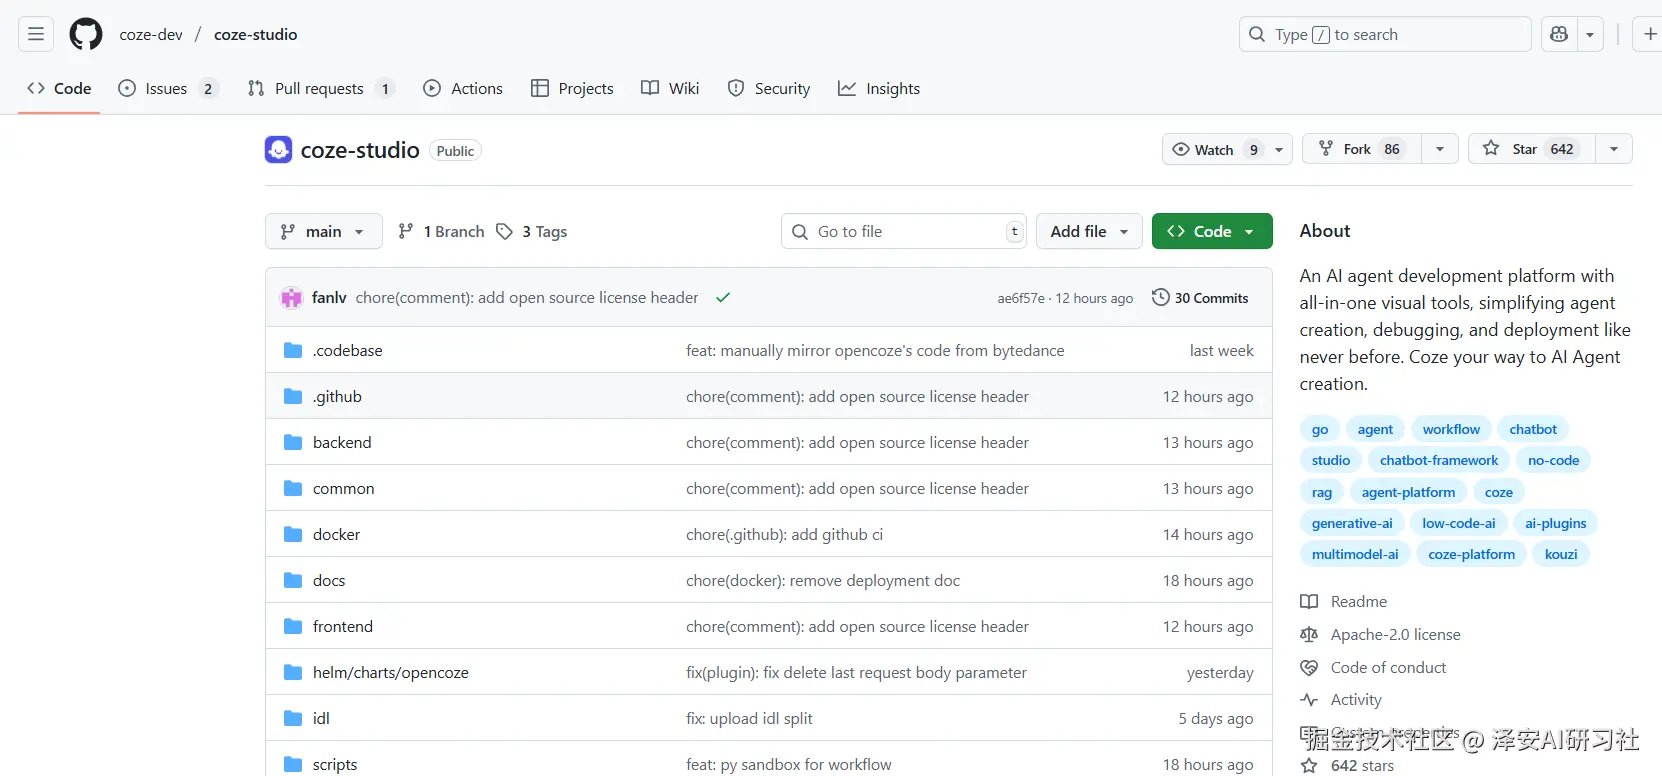This screenshot has height=776, width=1662.
Task: Click the GitHub Octocat logo
Action: click(86, 34)
